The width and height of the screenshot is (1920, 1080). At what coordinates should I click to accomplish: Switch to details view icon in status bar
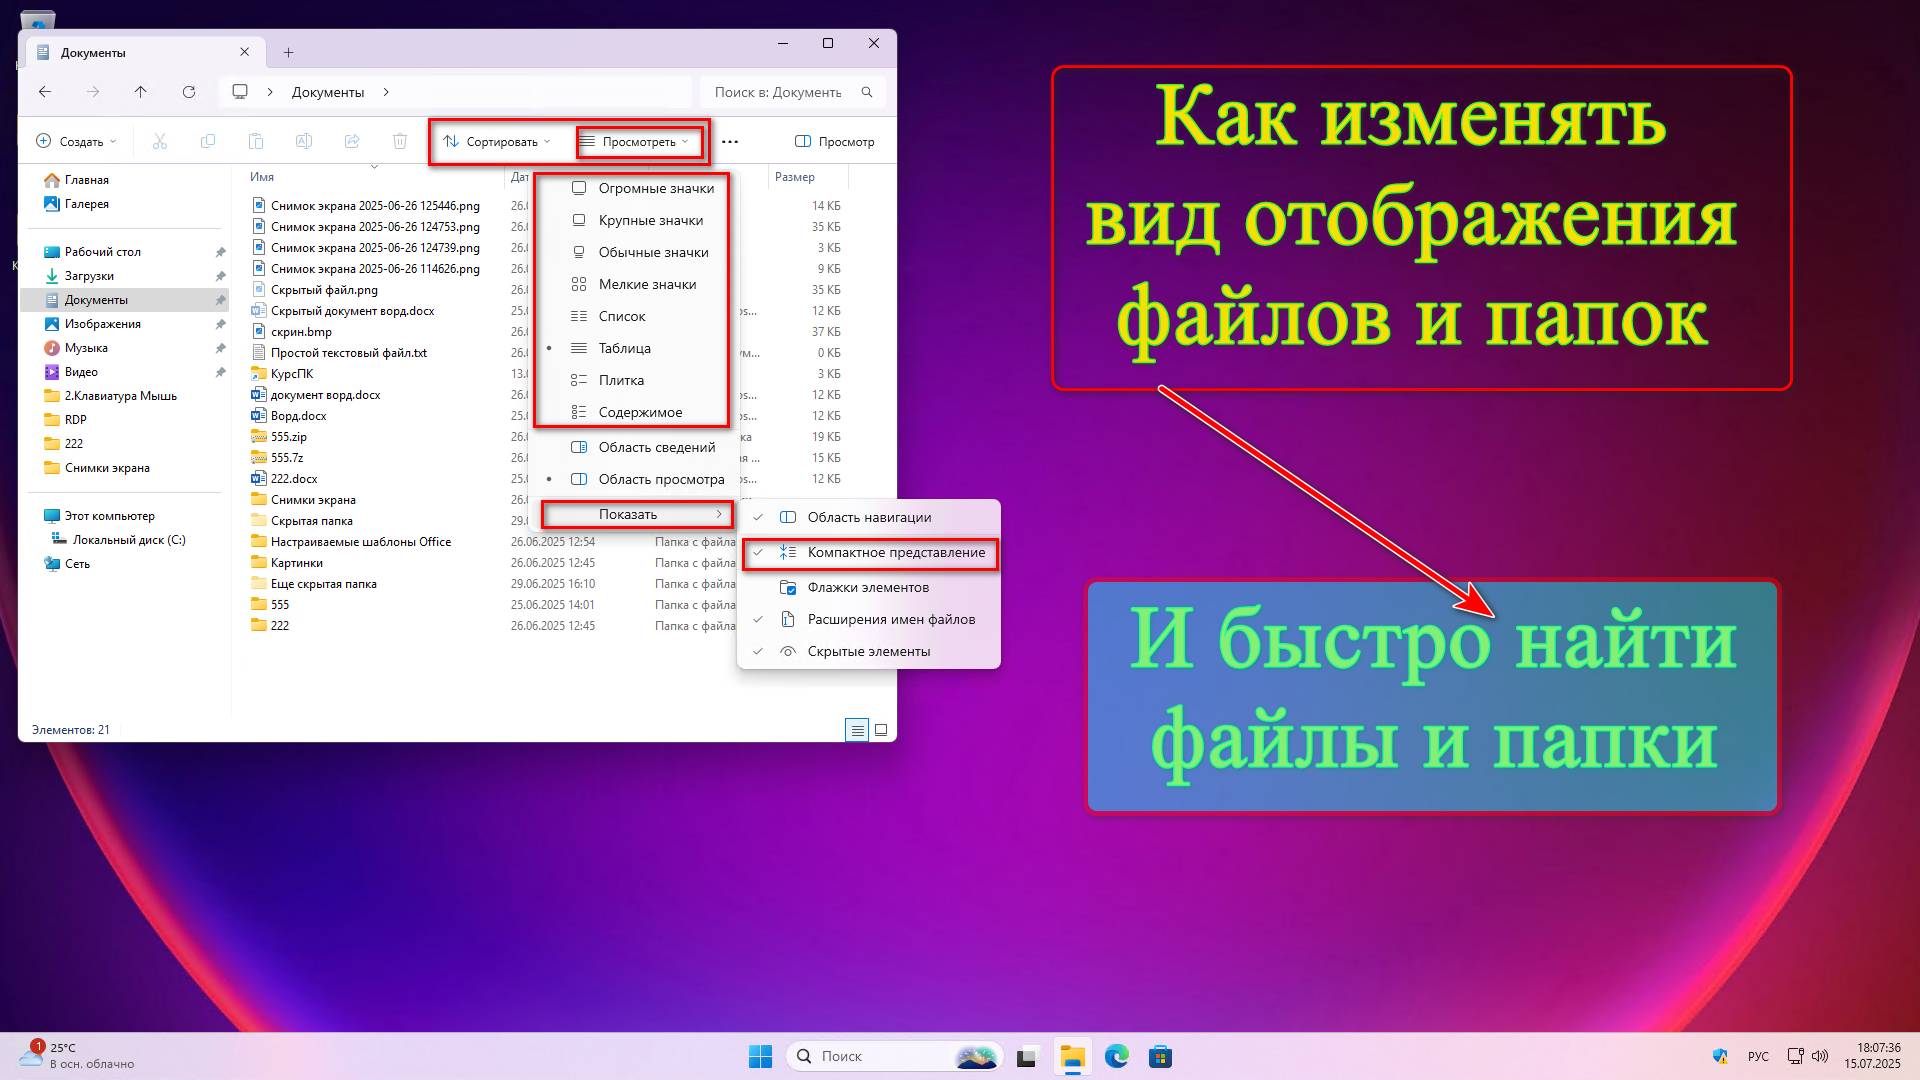[x=857, y=730]
